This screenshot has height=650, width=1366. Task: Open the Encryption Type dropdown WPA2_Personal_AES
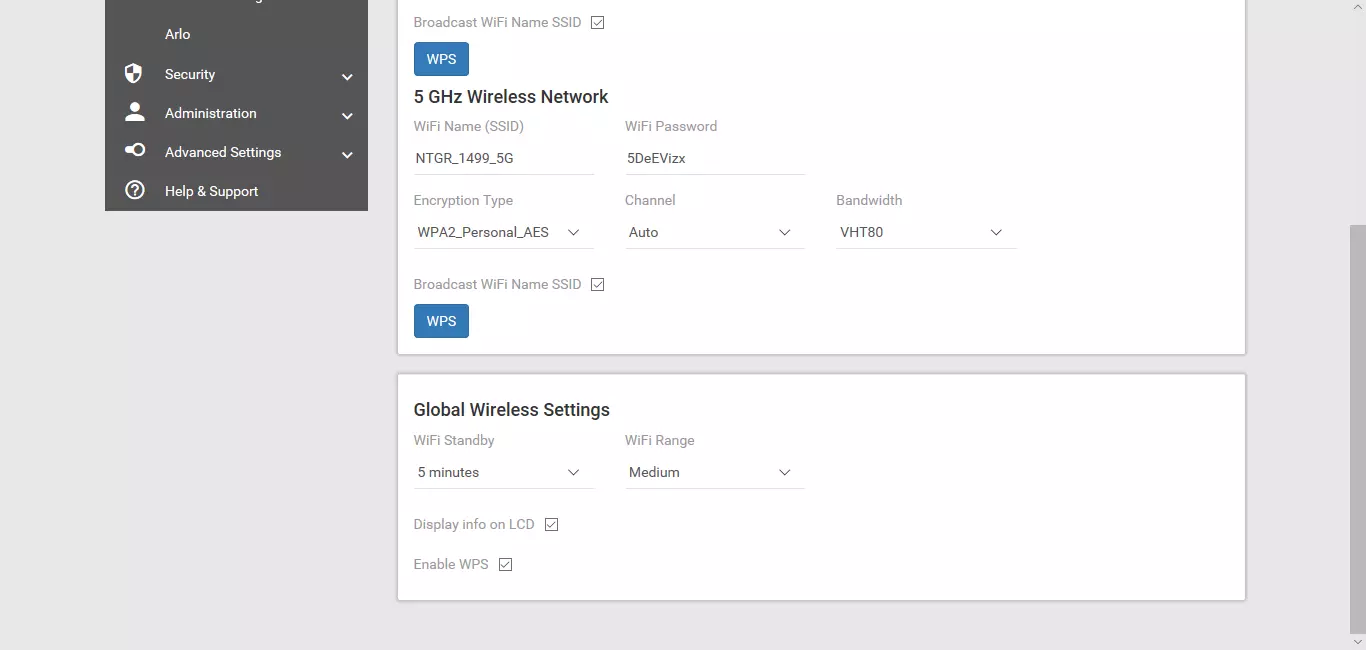pyautogui.click(x=503, y=232)
